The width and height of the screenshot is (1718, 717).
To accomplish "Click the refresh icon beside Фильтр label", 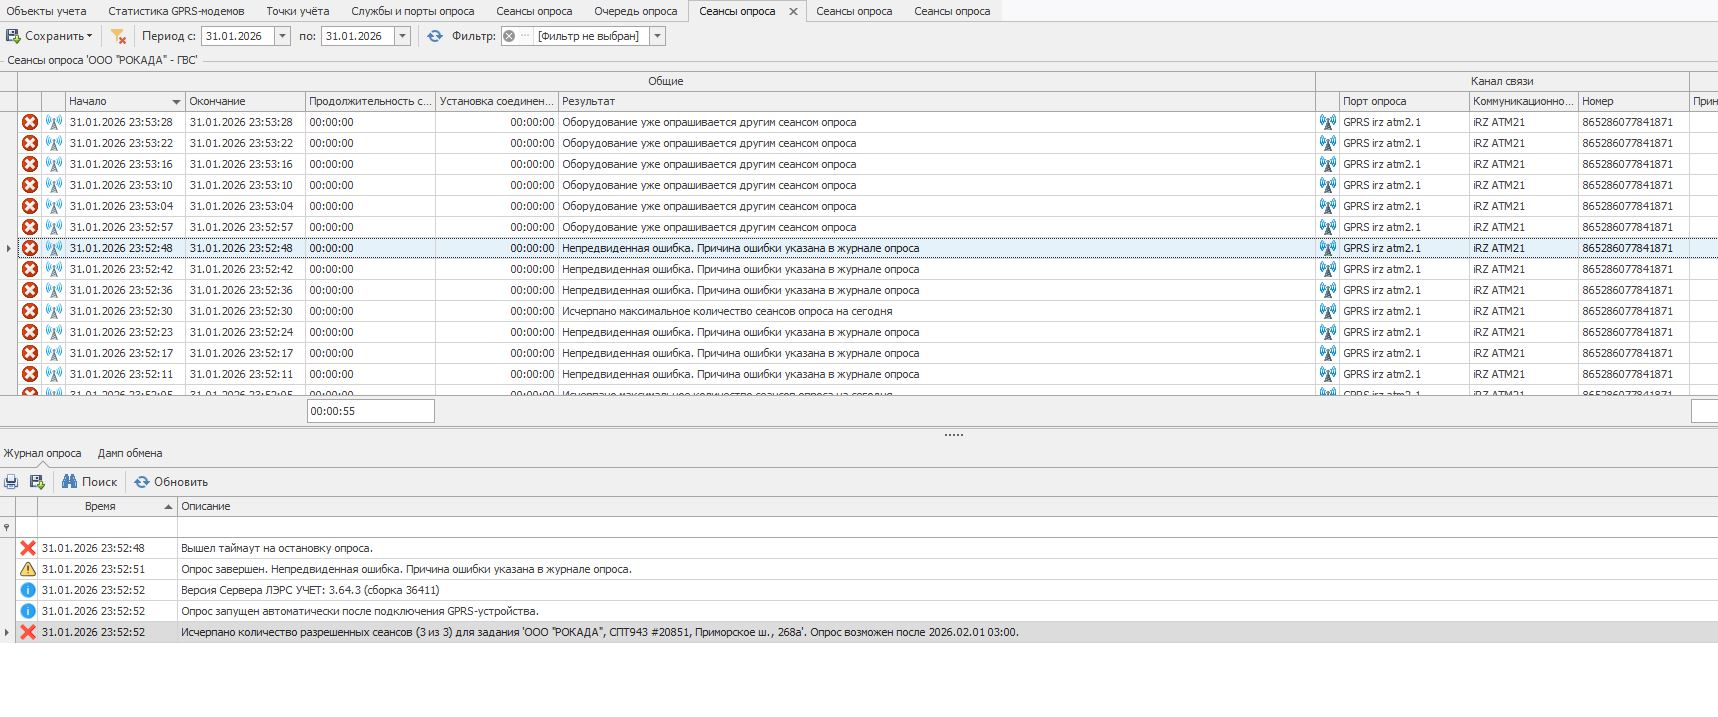I will coord(434,36).
